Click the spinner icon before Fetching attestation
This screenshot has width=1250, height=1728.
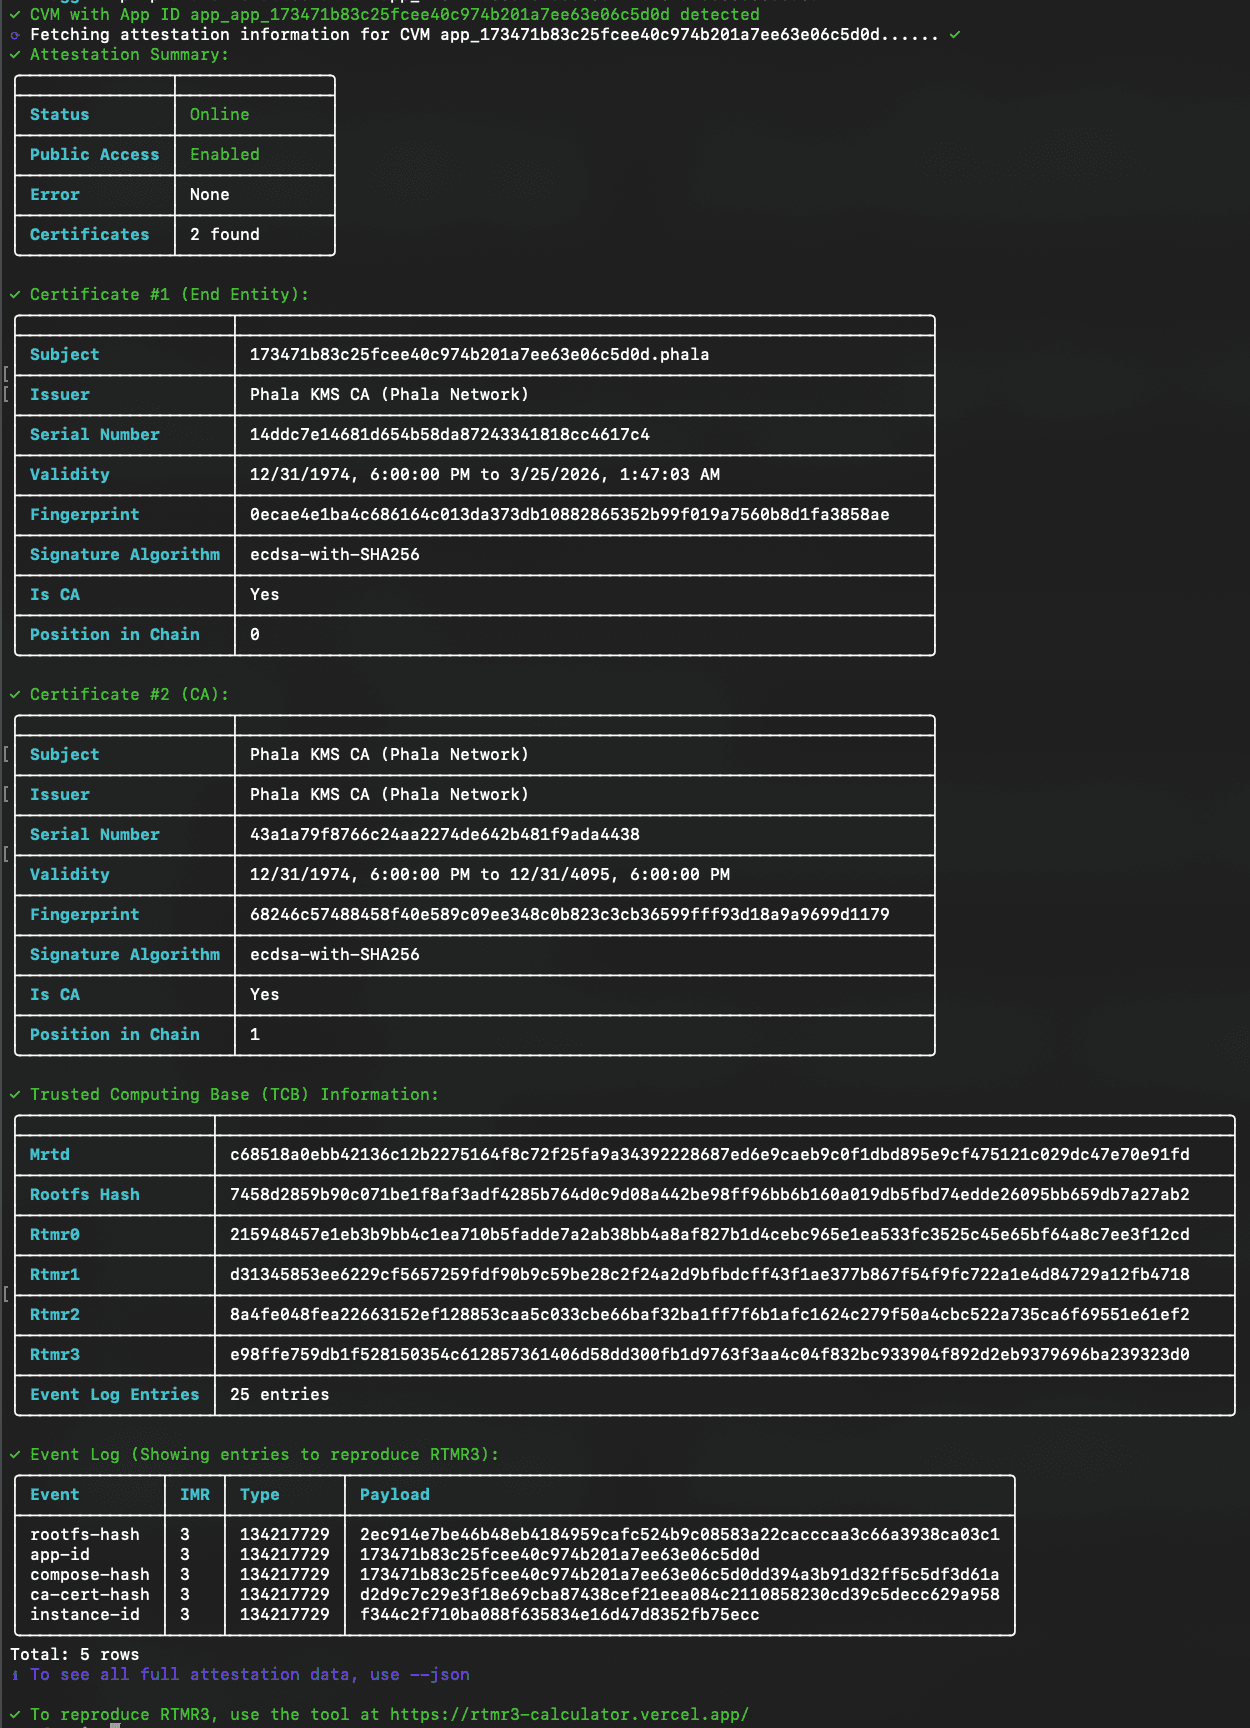tap(15, 35)
